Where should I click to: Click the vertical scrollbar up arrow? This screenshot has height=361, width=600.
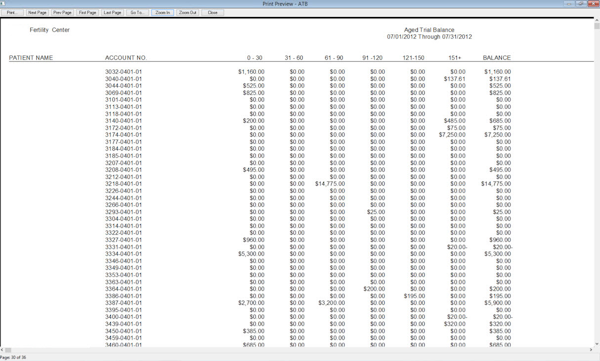(597, 19)
